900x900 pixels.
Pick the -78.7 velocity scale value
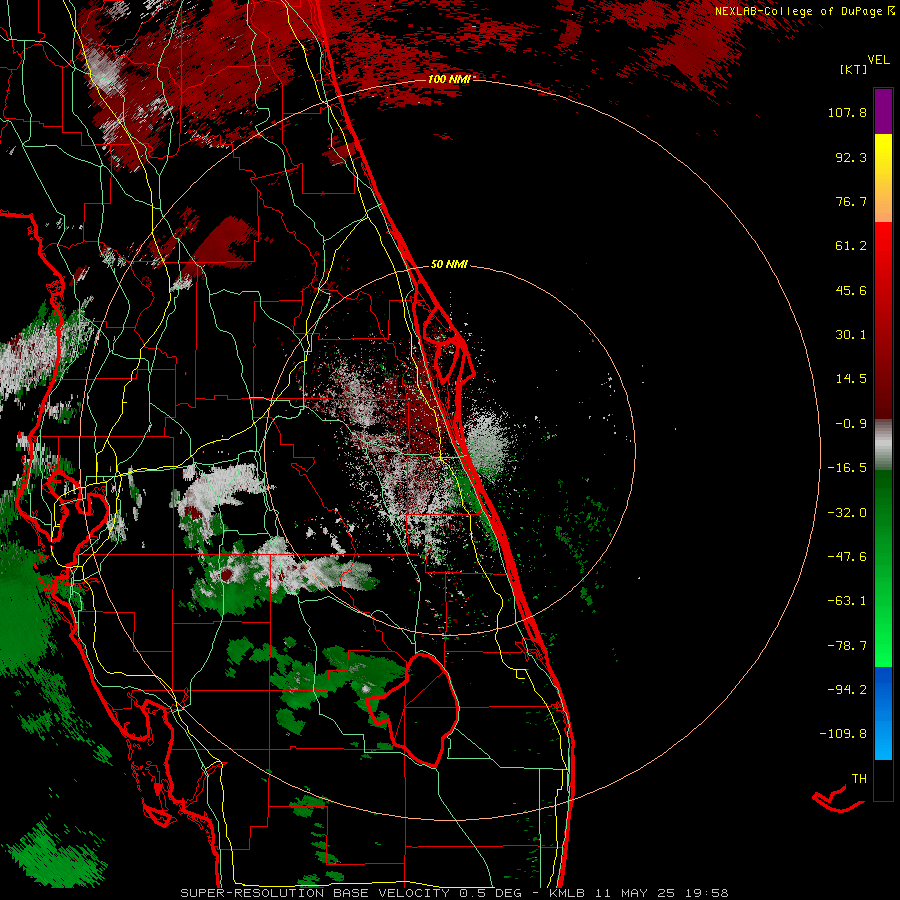click(847, 646)
